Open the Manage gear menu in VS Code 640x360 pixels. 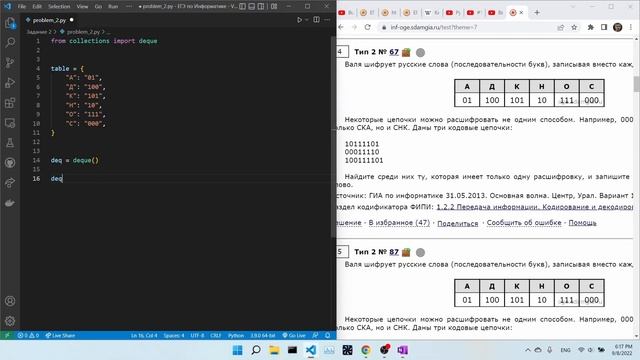[10, 321]
